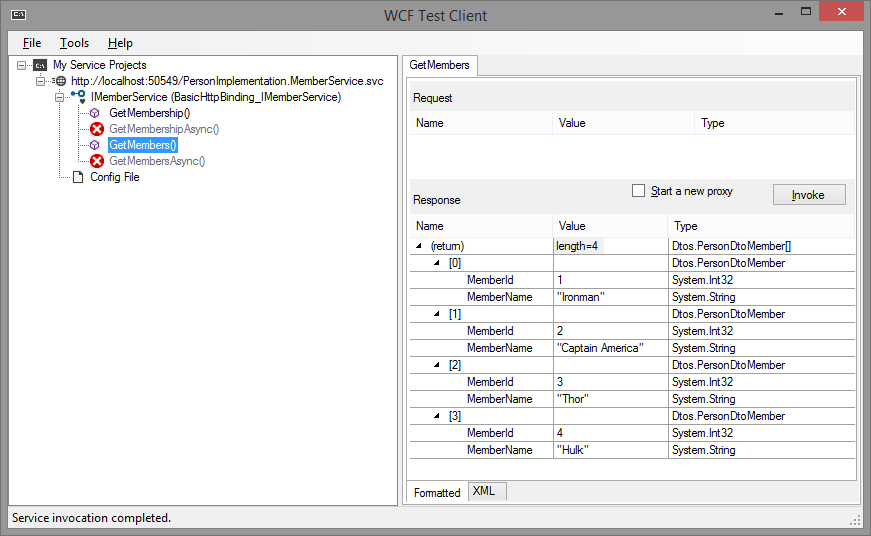Select GetMembershipAsync() in the service tree
This screenshot has width=871, height=536.
[x=164, y=129]
